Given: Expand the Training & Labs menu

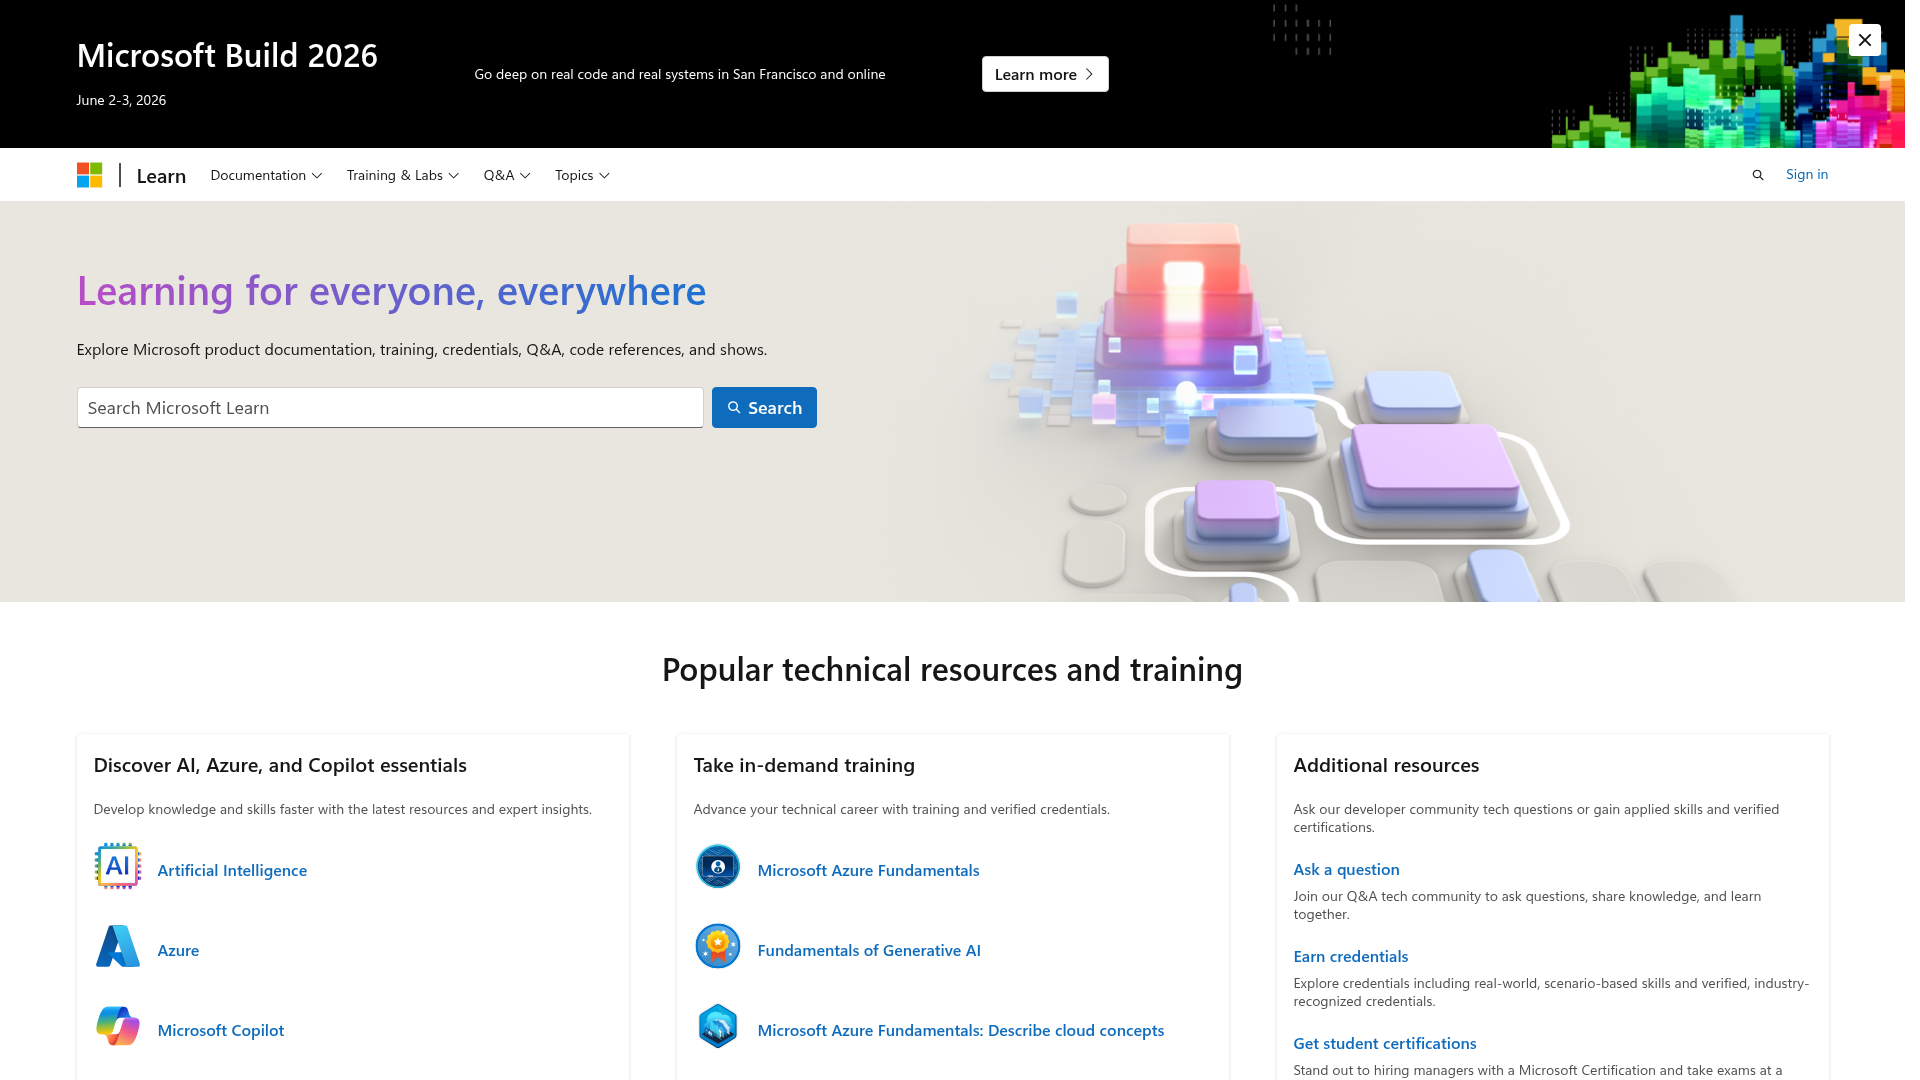Looking at the screenshot, I should 402,175.
